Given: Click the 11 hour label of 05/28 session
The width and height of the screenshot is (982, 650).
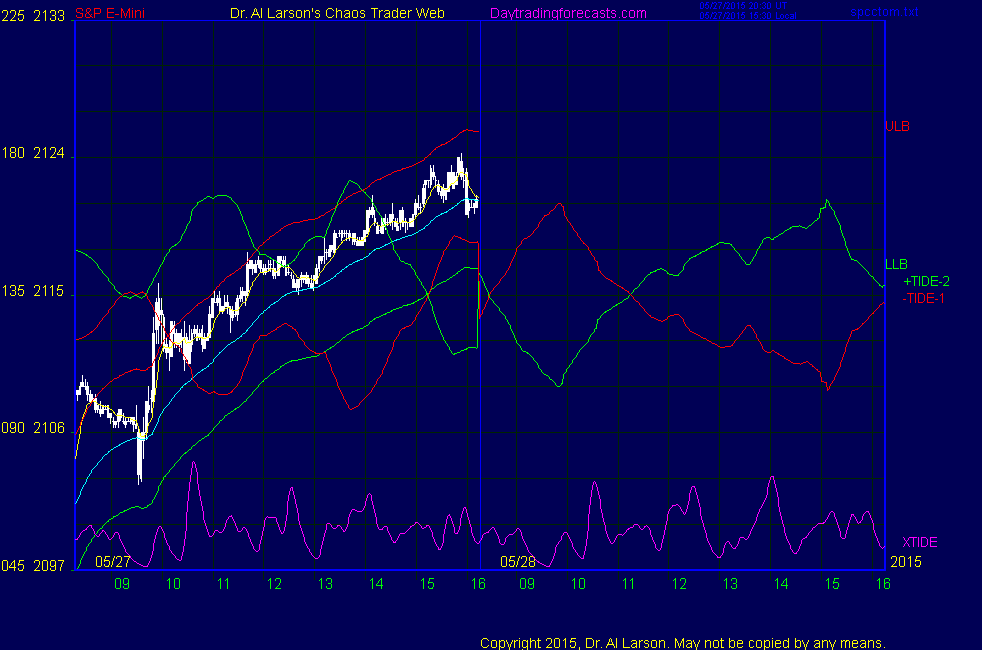Looking at the screenshot, I should tap(629, 584).
